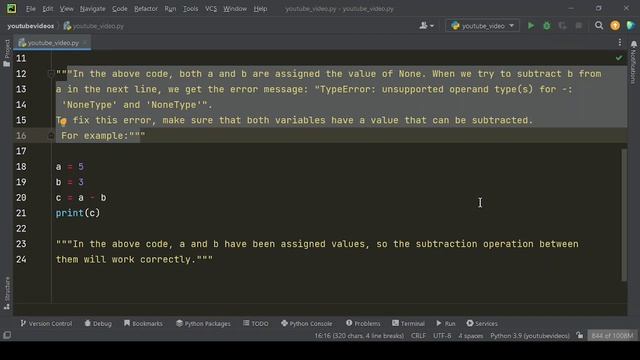Collapse fold marker on line 16
The height and width of the screenshot is (360, 640).
point(51,136)
